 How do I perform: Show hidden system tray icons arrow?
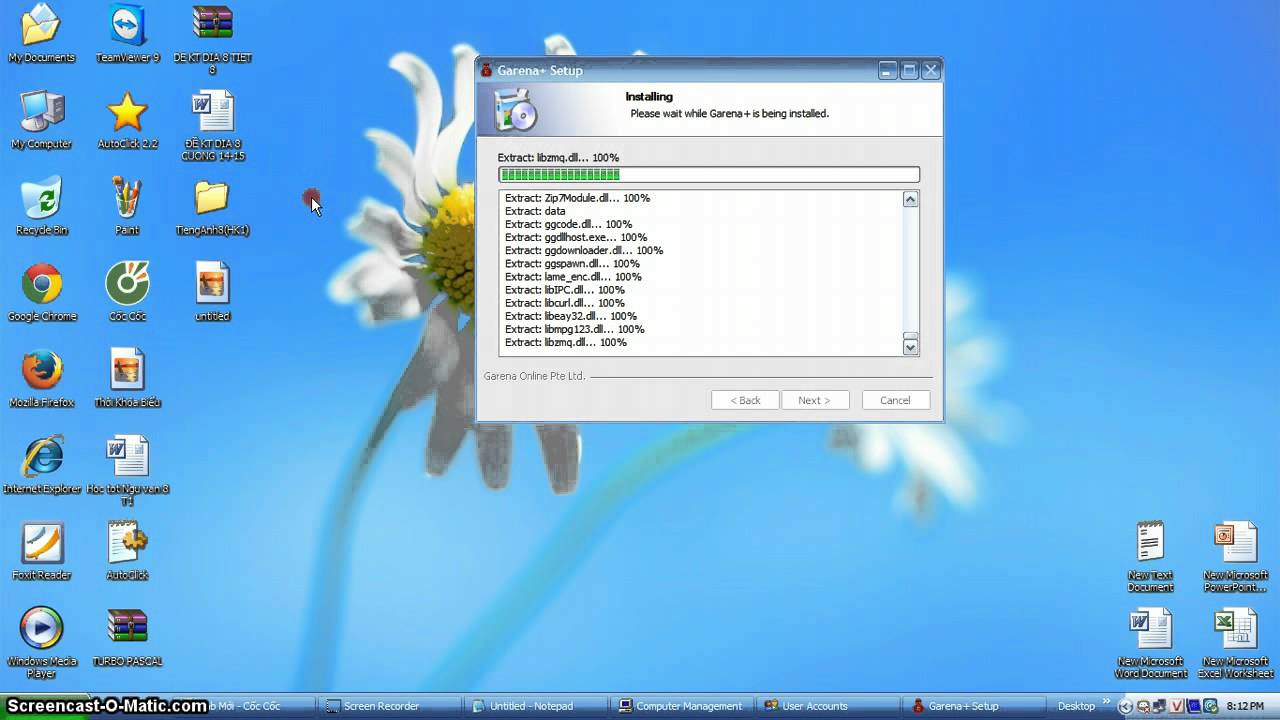tap(1127, 706)
